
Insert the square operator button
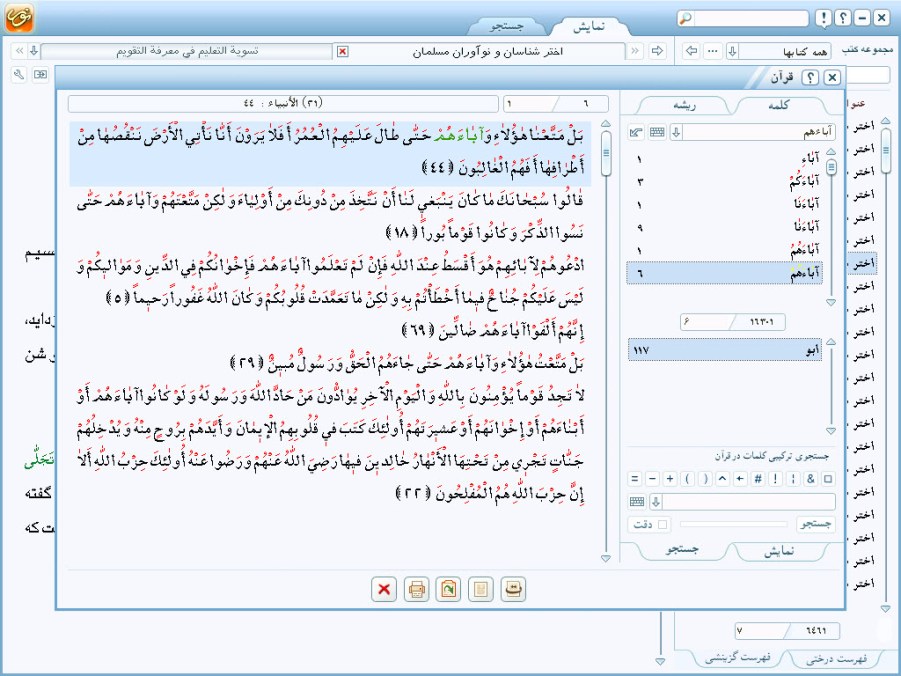click(828, 478)
